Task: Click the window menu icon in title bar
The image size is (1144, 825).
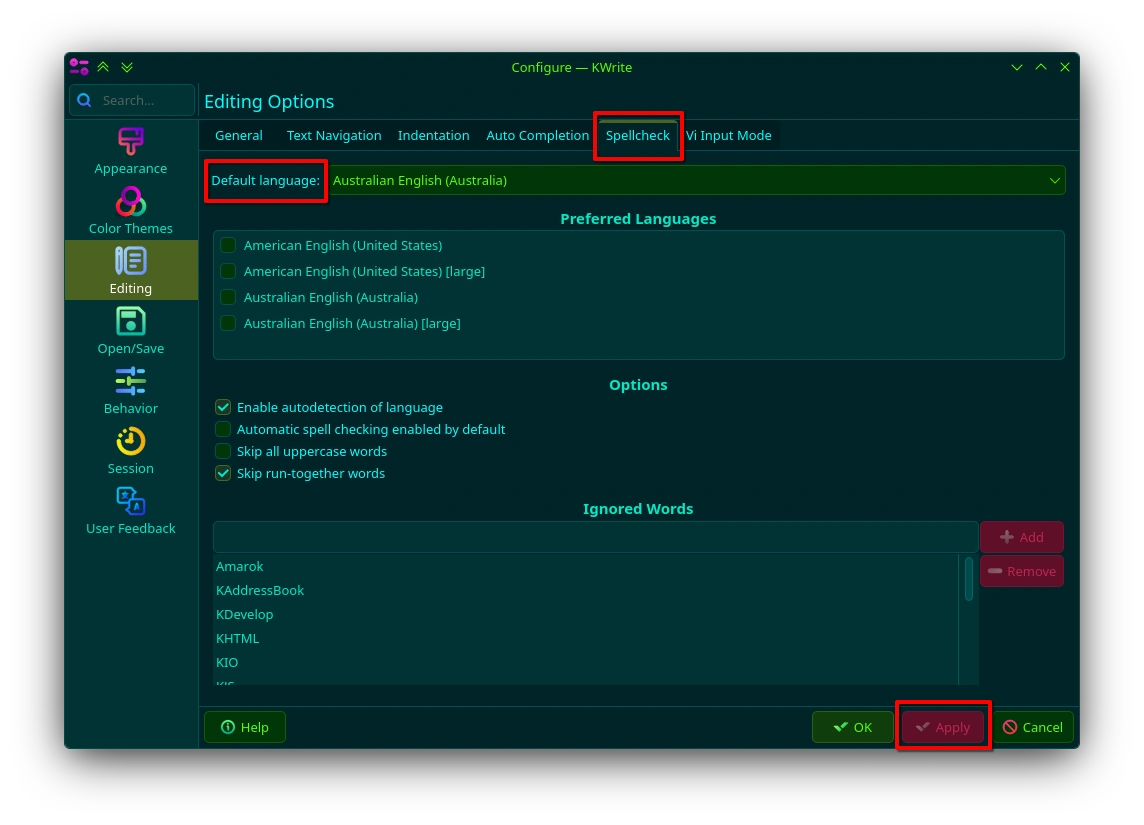Action: tap(79, 67)
